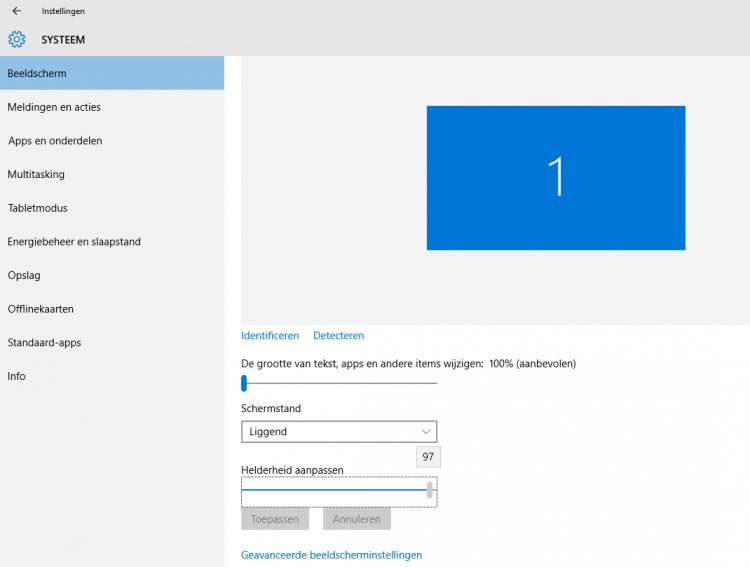Select Opslag in the sidebar
This screenshot has height=567, width=750.
(x=24, y=275)
